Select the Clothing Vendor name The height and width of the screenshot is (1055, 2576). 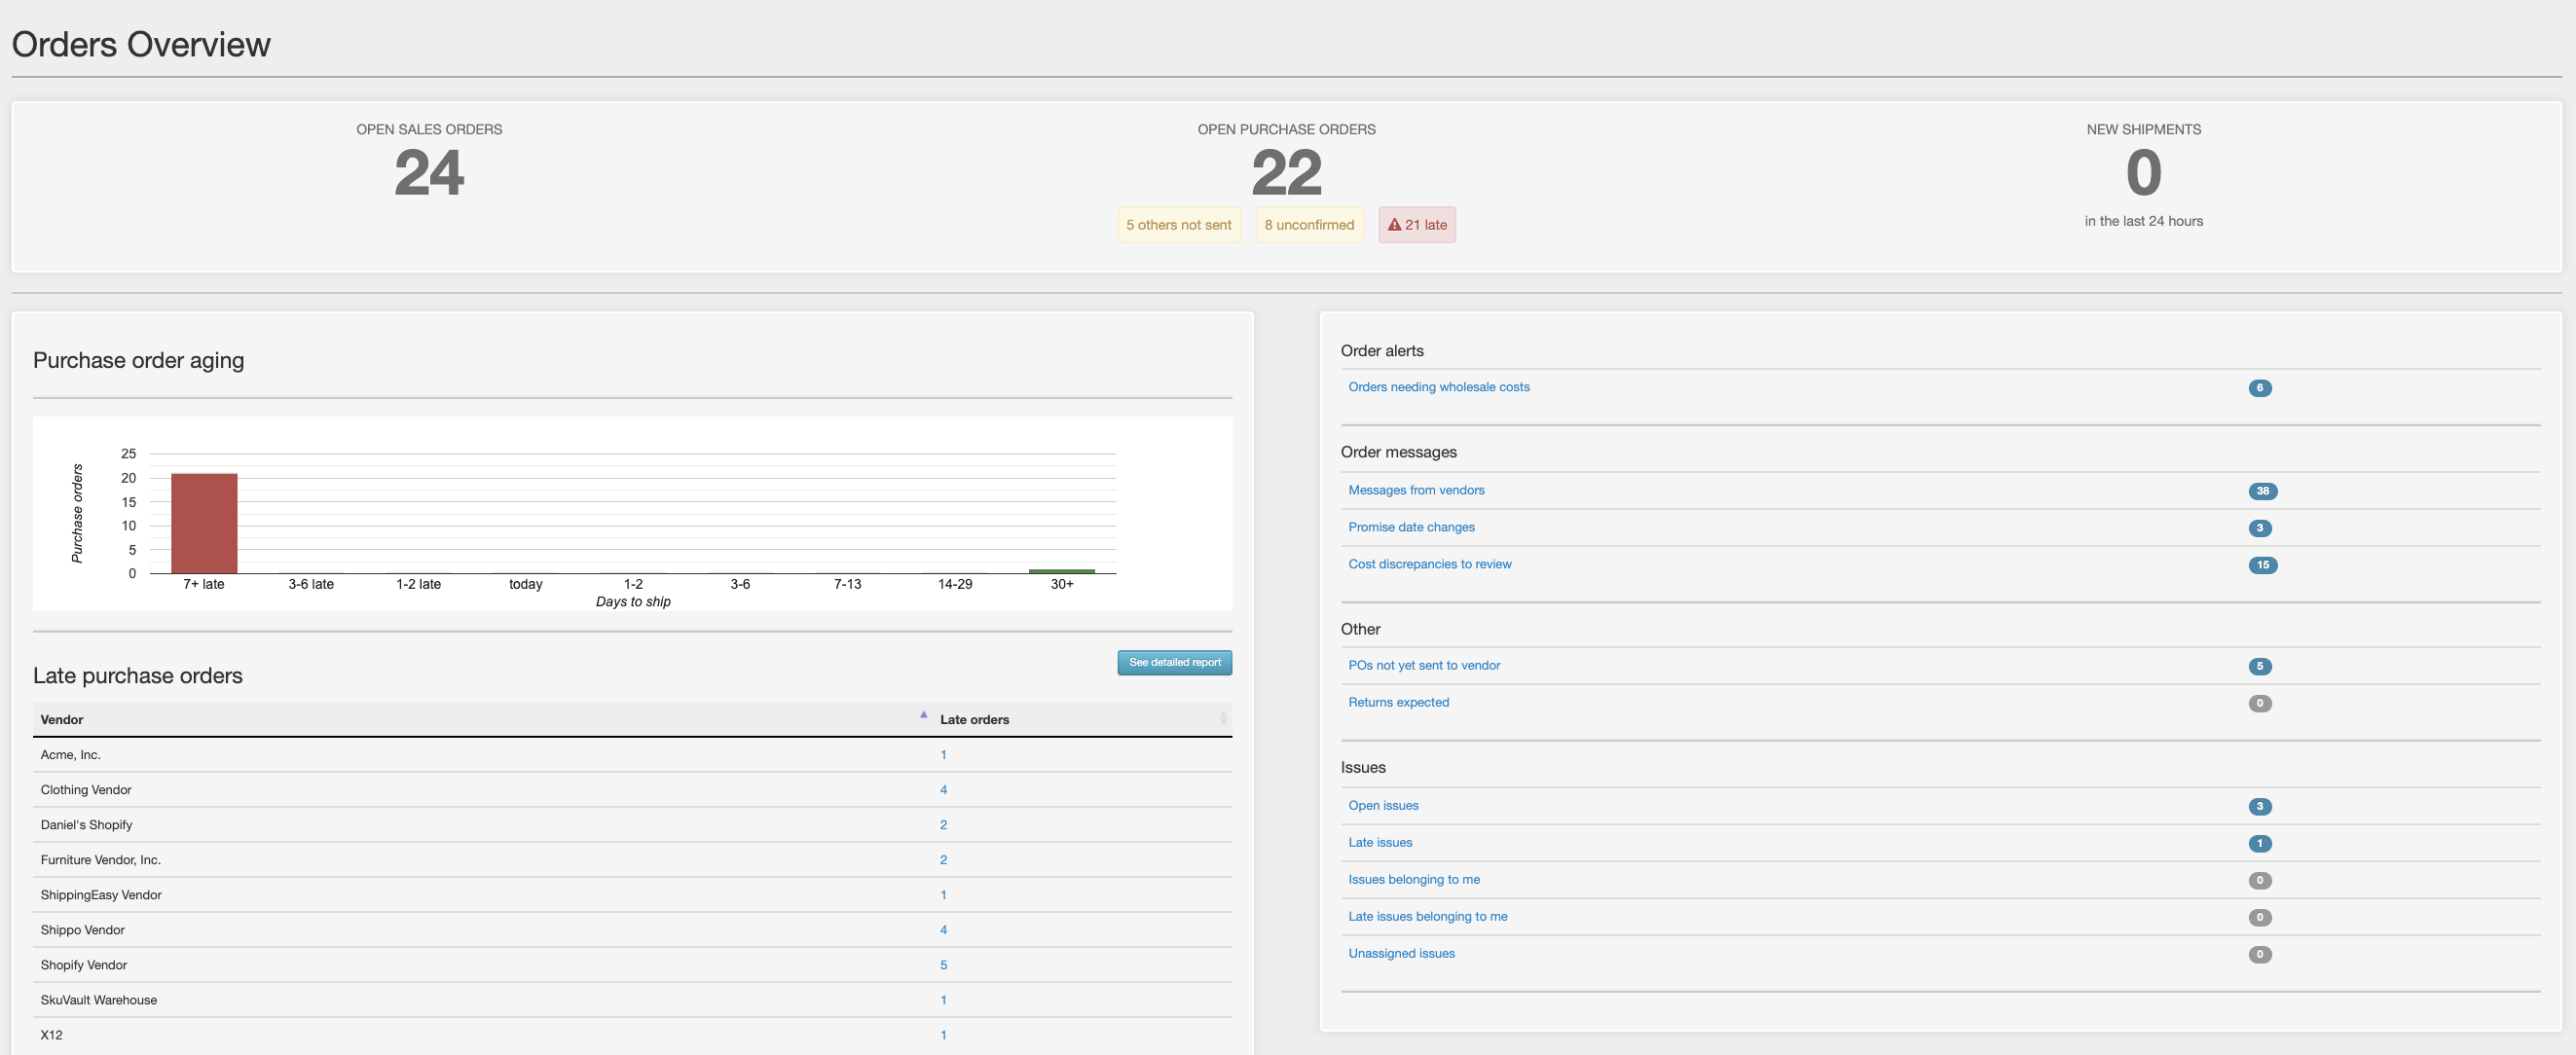point(85,790)
